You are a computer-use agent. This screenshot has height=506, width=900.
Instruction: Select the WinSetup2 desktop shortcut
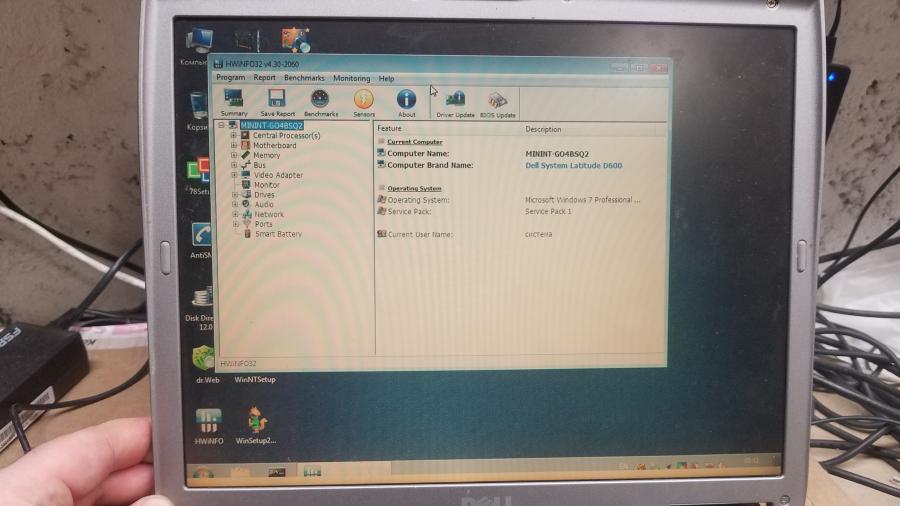click(255, 426)
